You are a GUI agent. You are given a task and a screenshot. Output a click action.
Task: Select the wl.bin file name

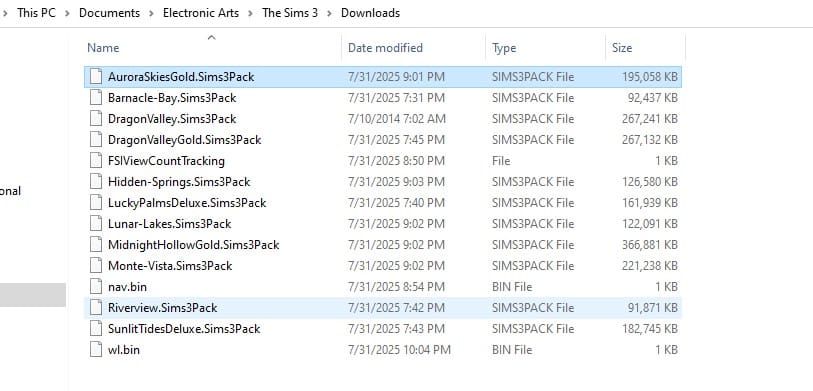click(124, 350)
